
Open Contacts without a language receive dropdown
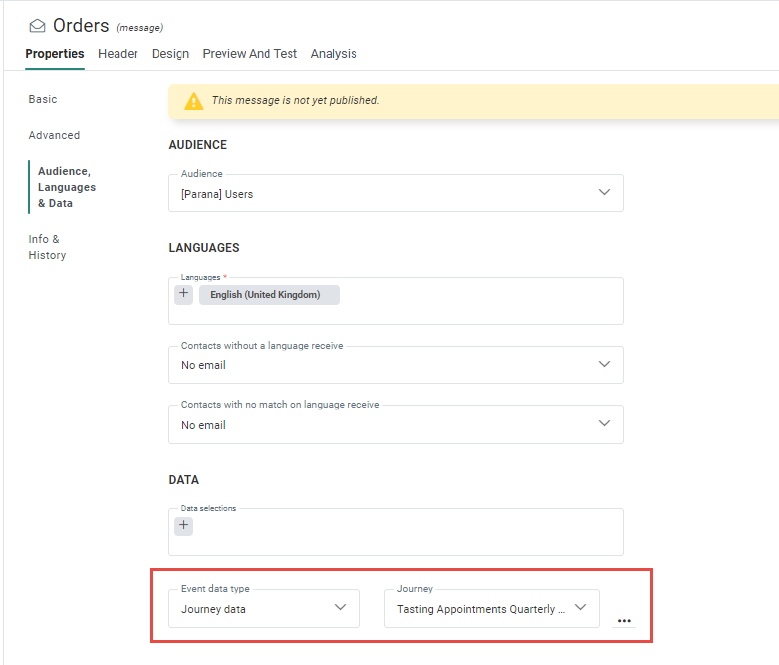pos(395,365)
